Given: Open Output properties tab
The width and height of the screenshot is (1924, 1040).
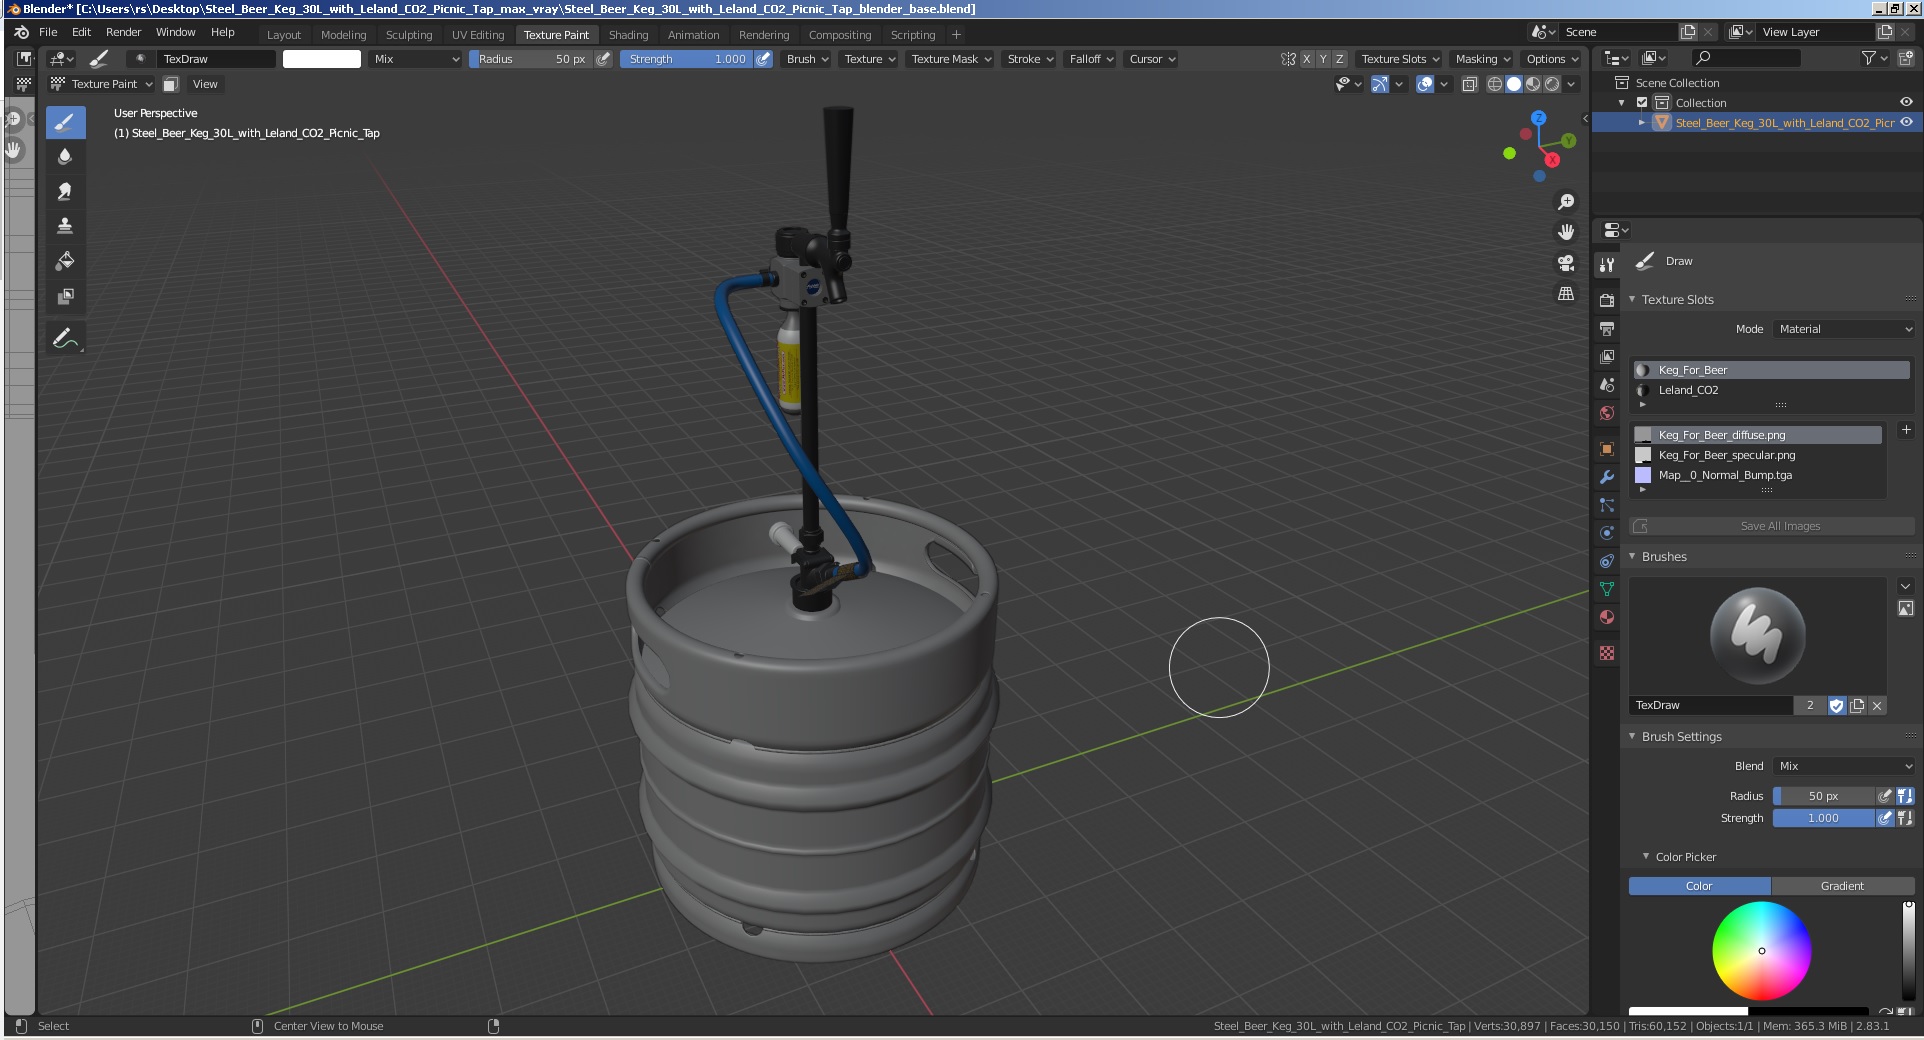Looking at the screenshot, I should pos(1607,328).
